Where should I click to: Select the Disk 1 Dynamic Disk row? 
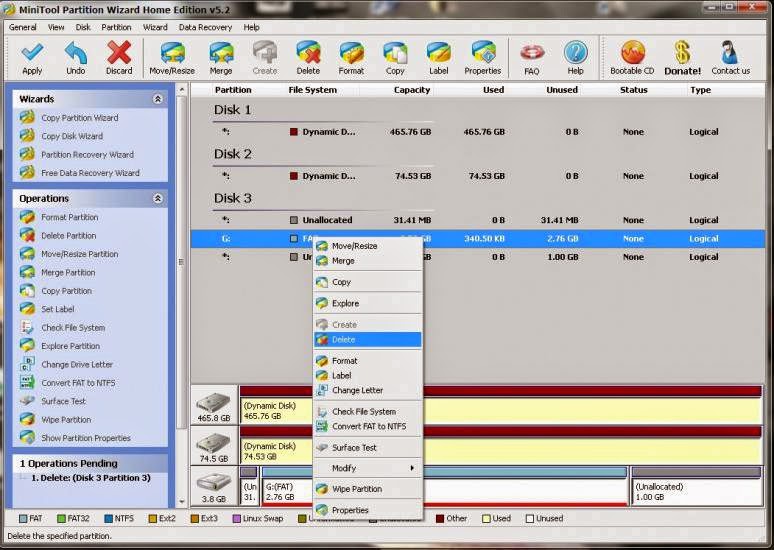tap(478, 132)
